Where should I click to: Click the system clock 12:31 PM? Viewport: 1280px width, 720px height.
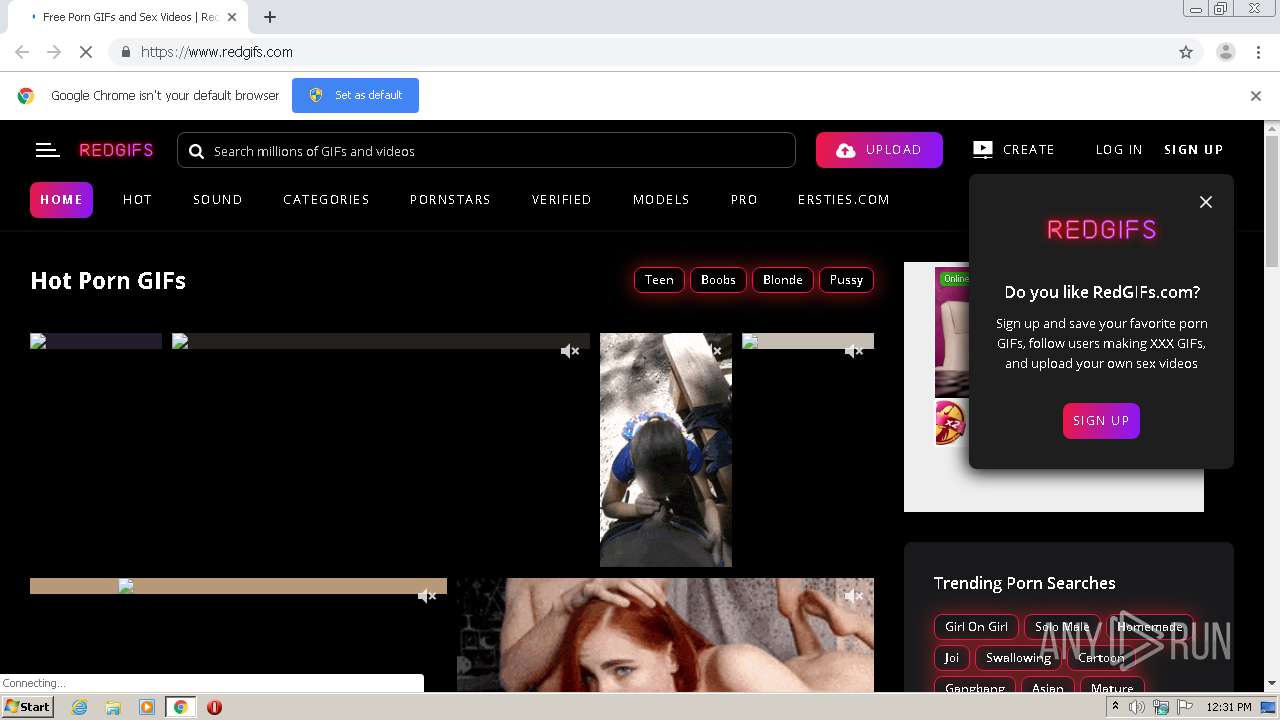point(1229,707)
